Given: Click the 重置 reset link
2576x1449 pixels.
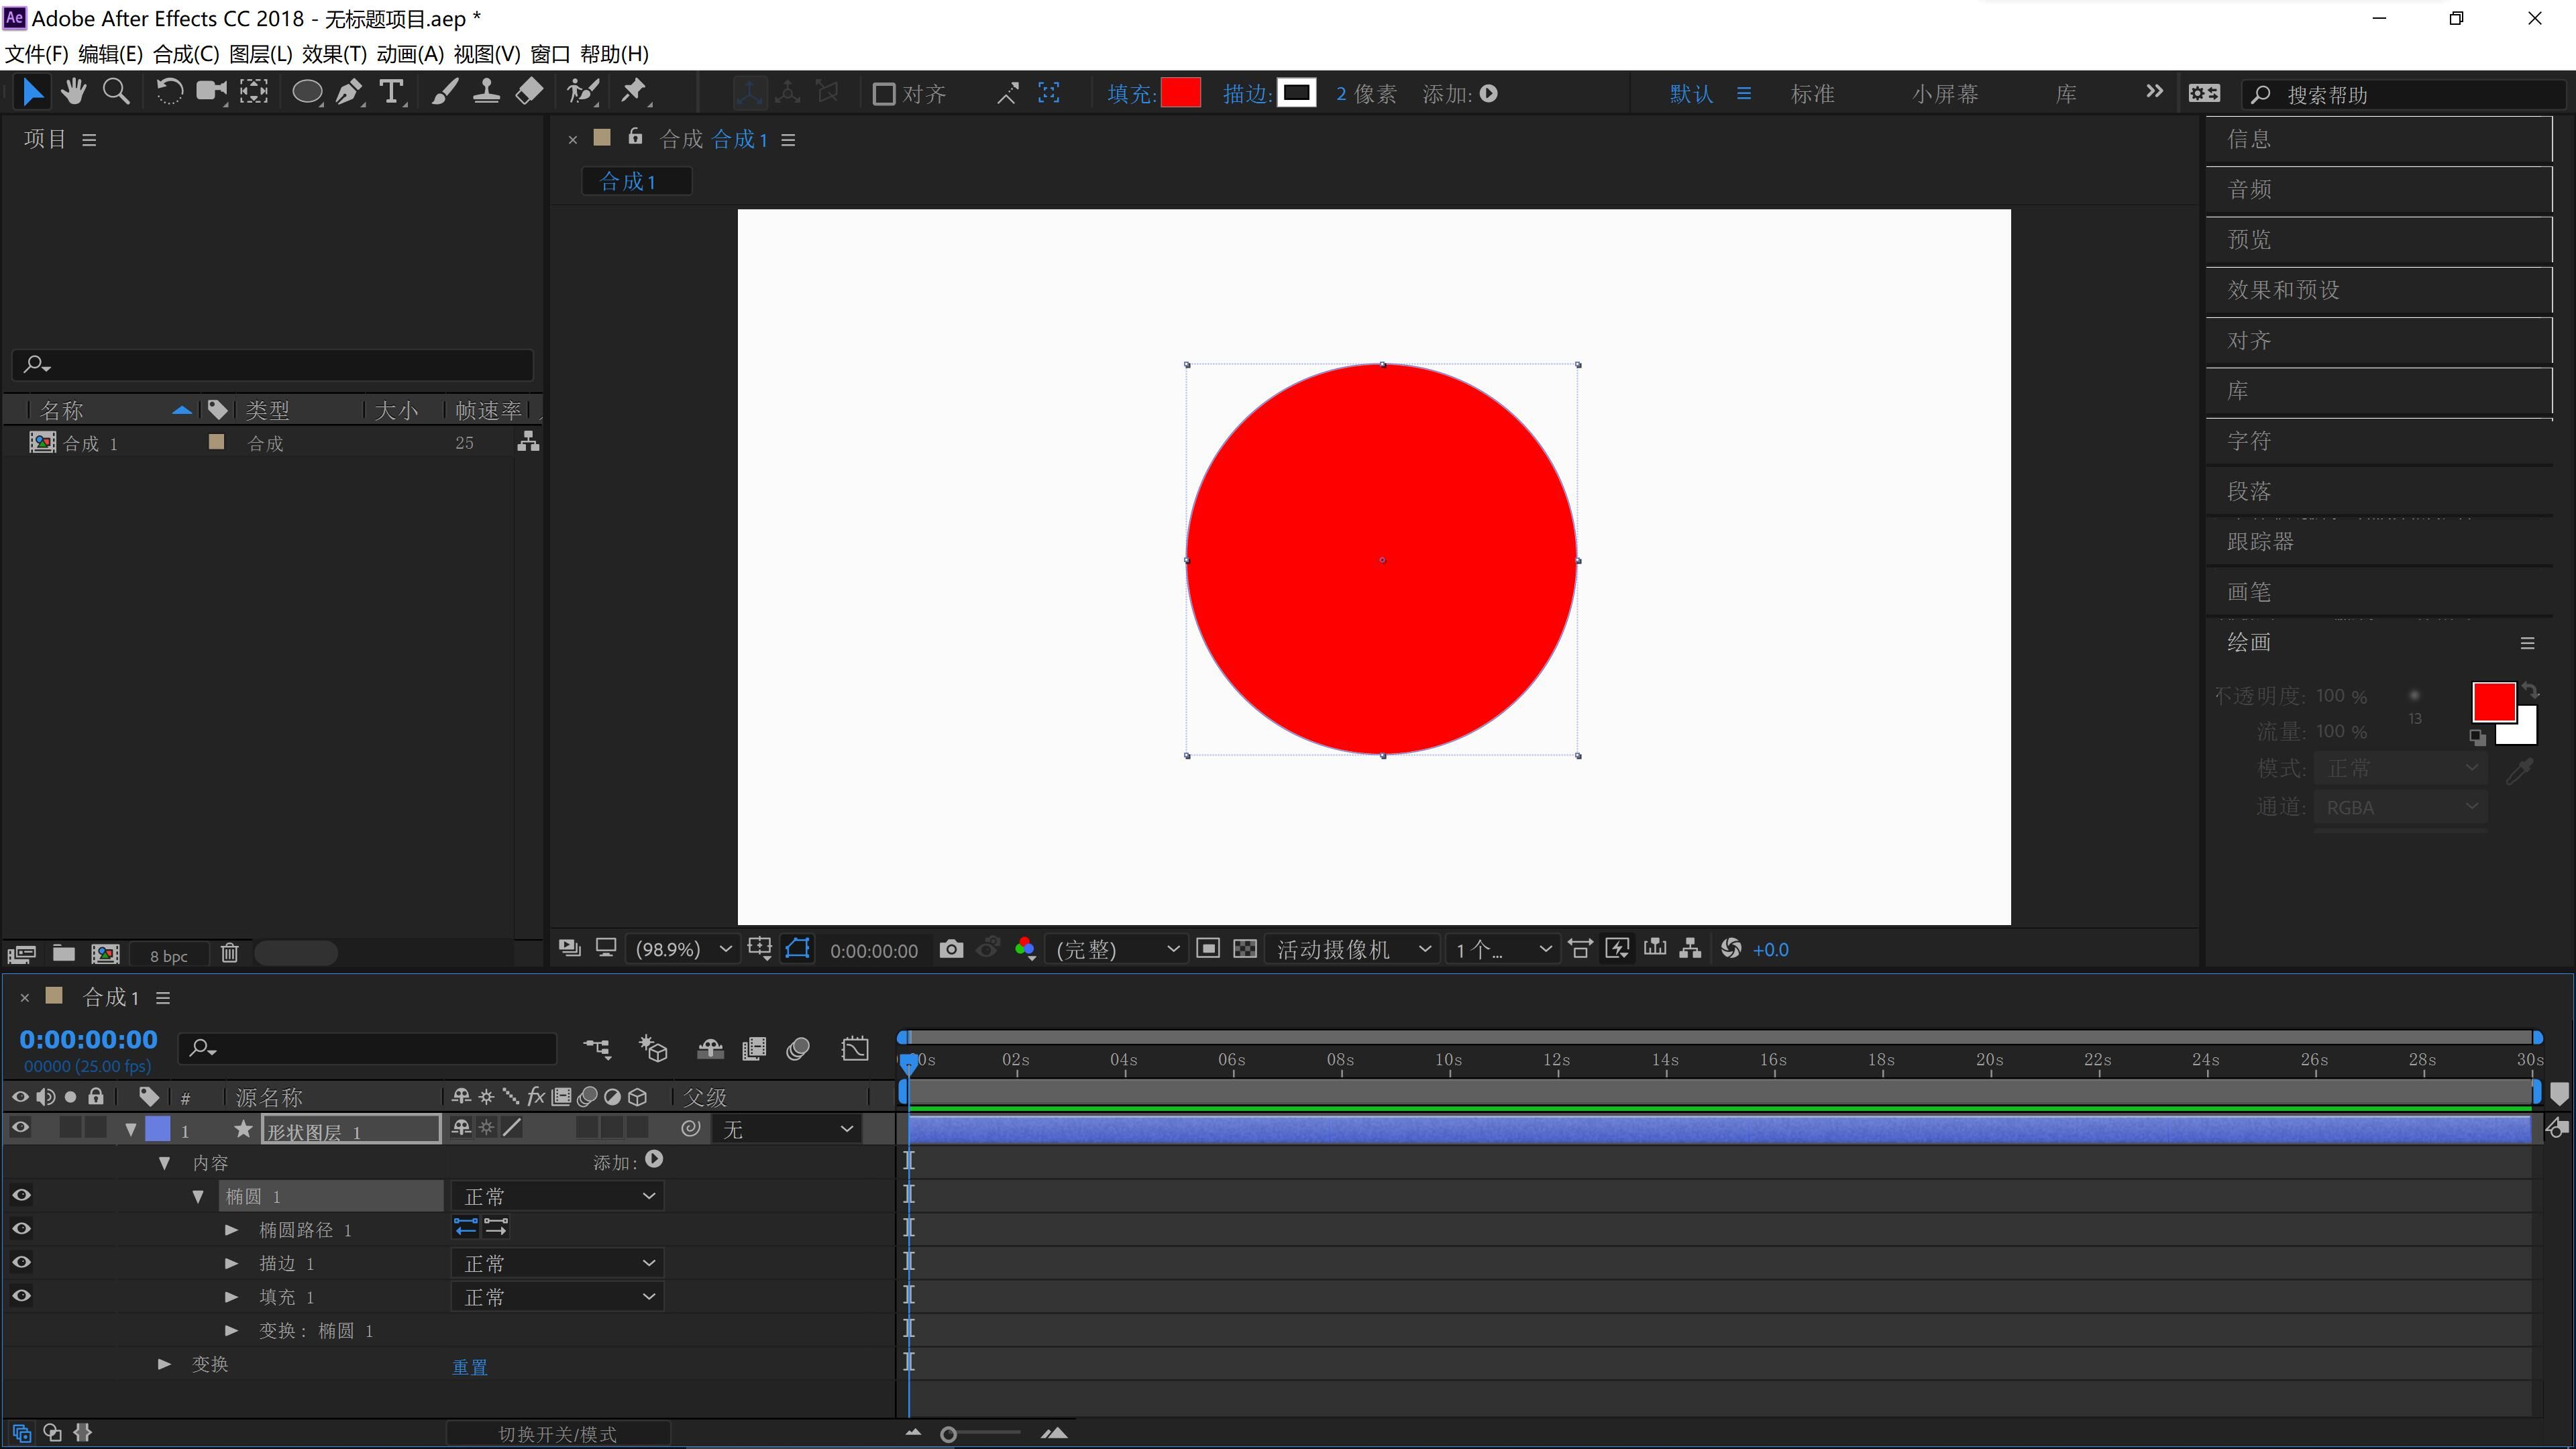Looking at the screenshot, I should 469,1366.
